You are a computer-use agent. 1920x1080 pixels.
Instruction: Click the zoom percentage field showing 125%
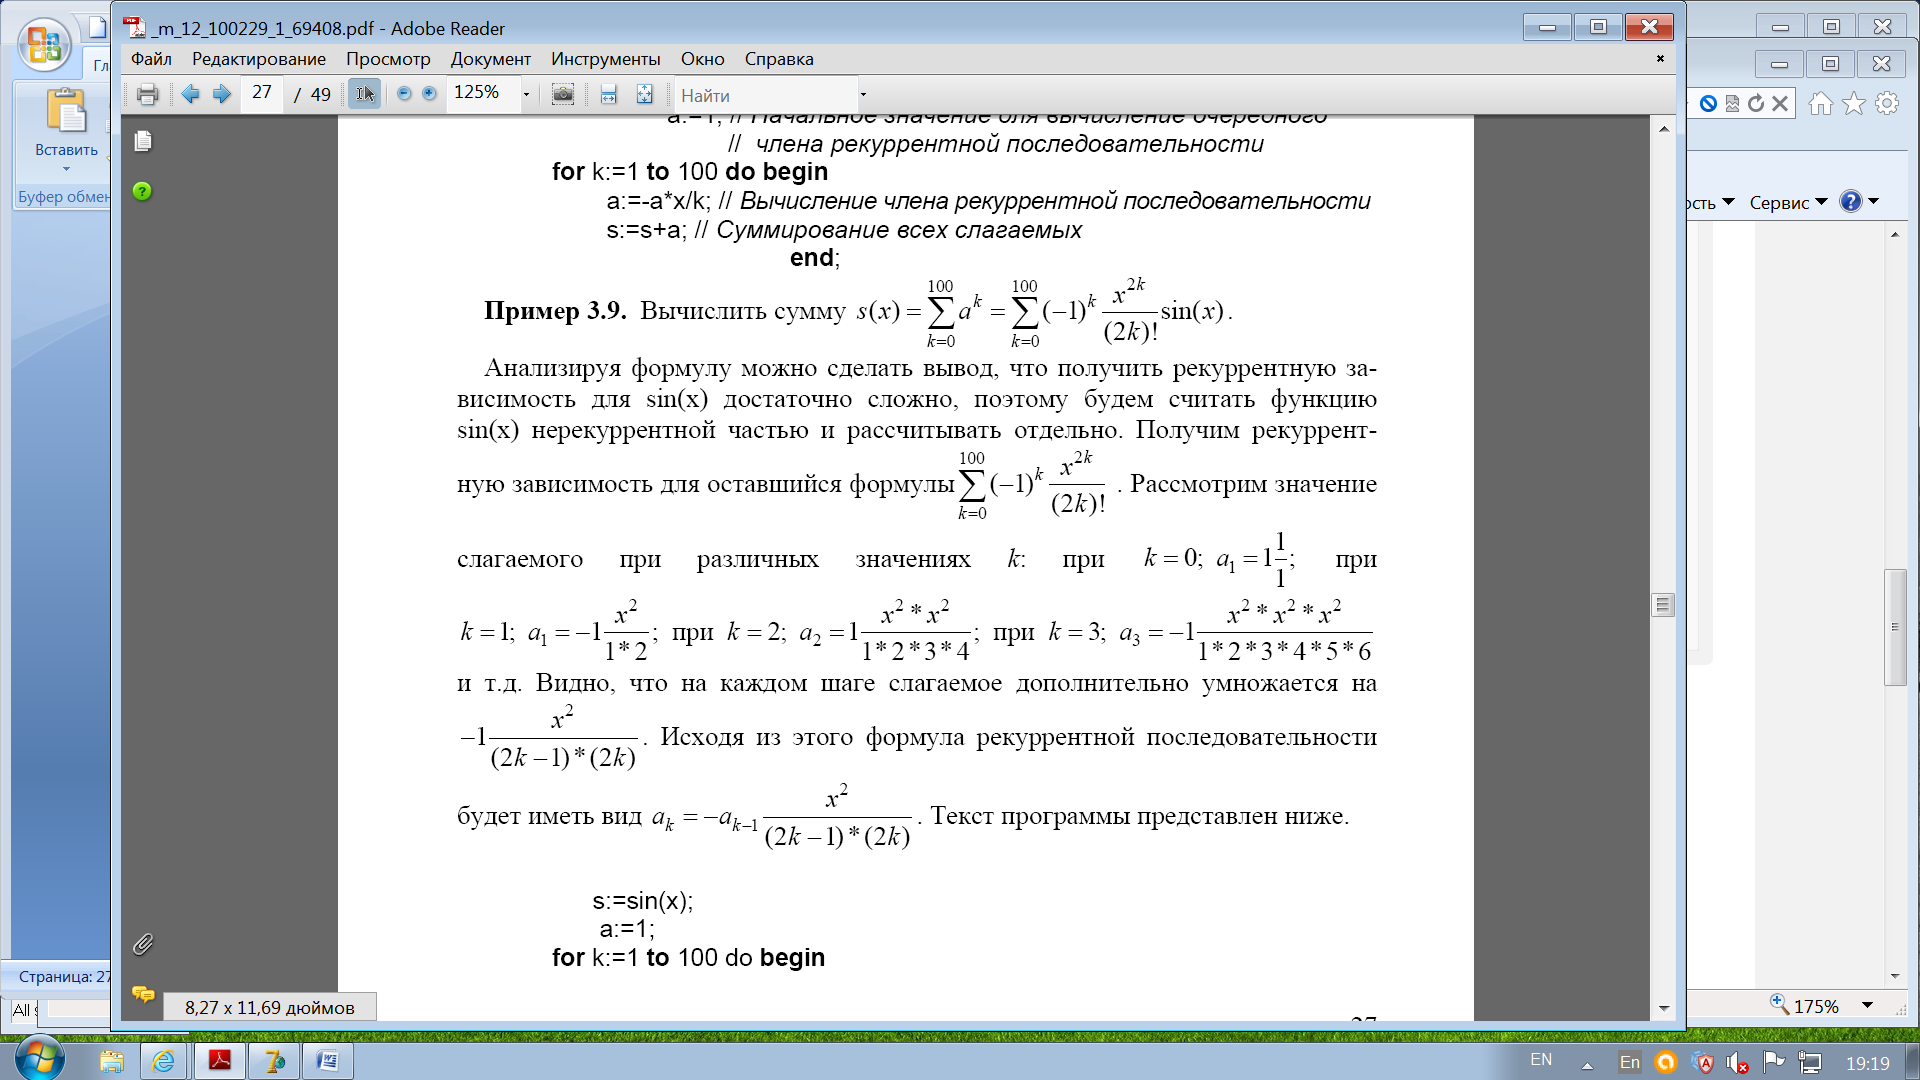point(482,93)
